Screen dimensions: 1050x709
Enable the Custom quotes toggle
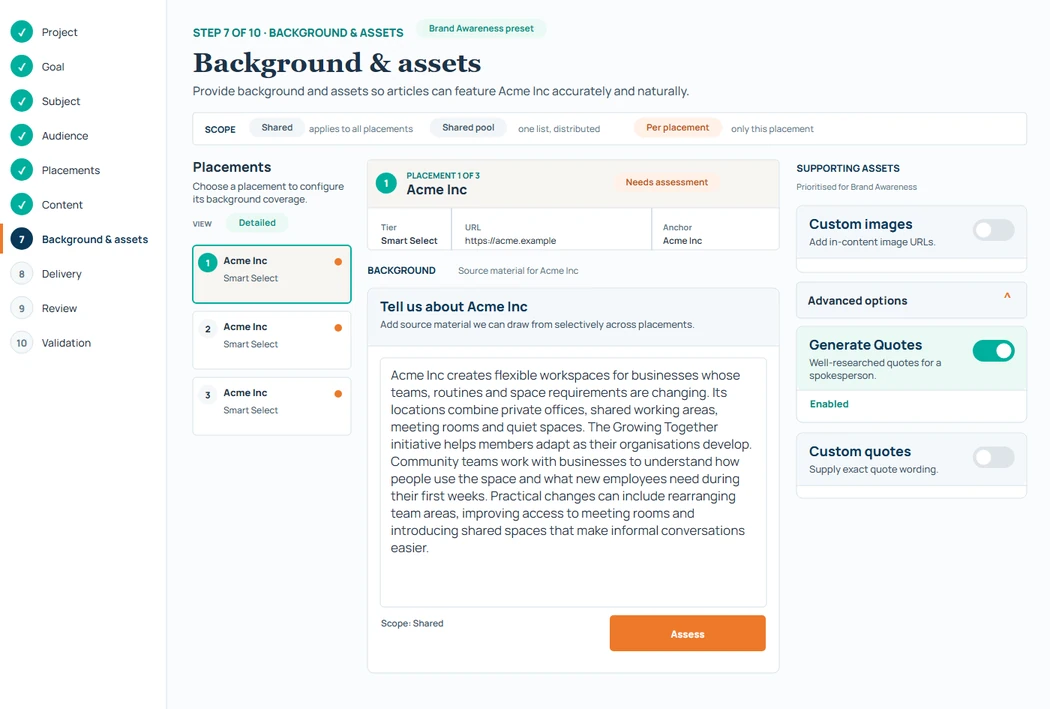tap(994, 458)
